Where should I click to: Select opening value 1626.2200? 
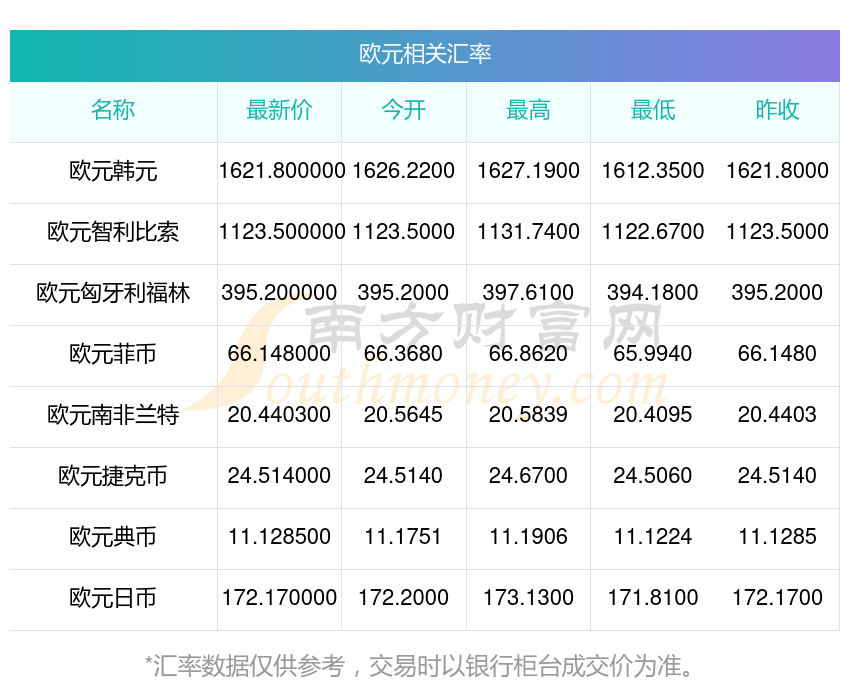(x=404, y=171)
